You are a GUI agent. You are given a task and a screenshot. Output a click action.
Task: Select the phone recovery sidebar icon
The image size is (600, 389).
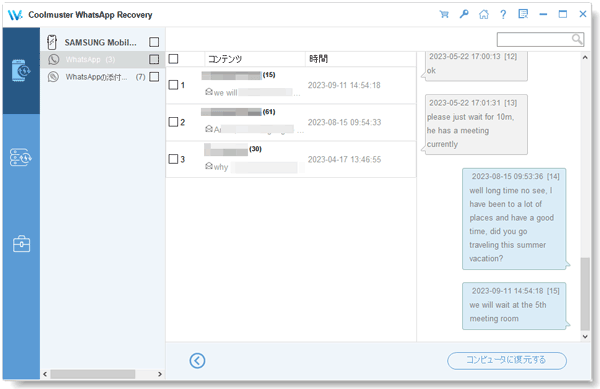tap(21, 70)
